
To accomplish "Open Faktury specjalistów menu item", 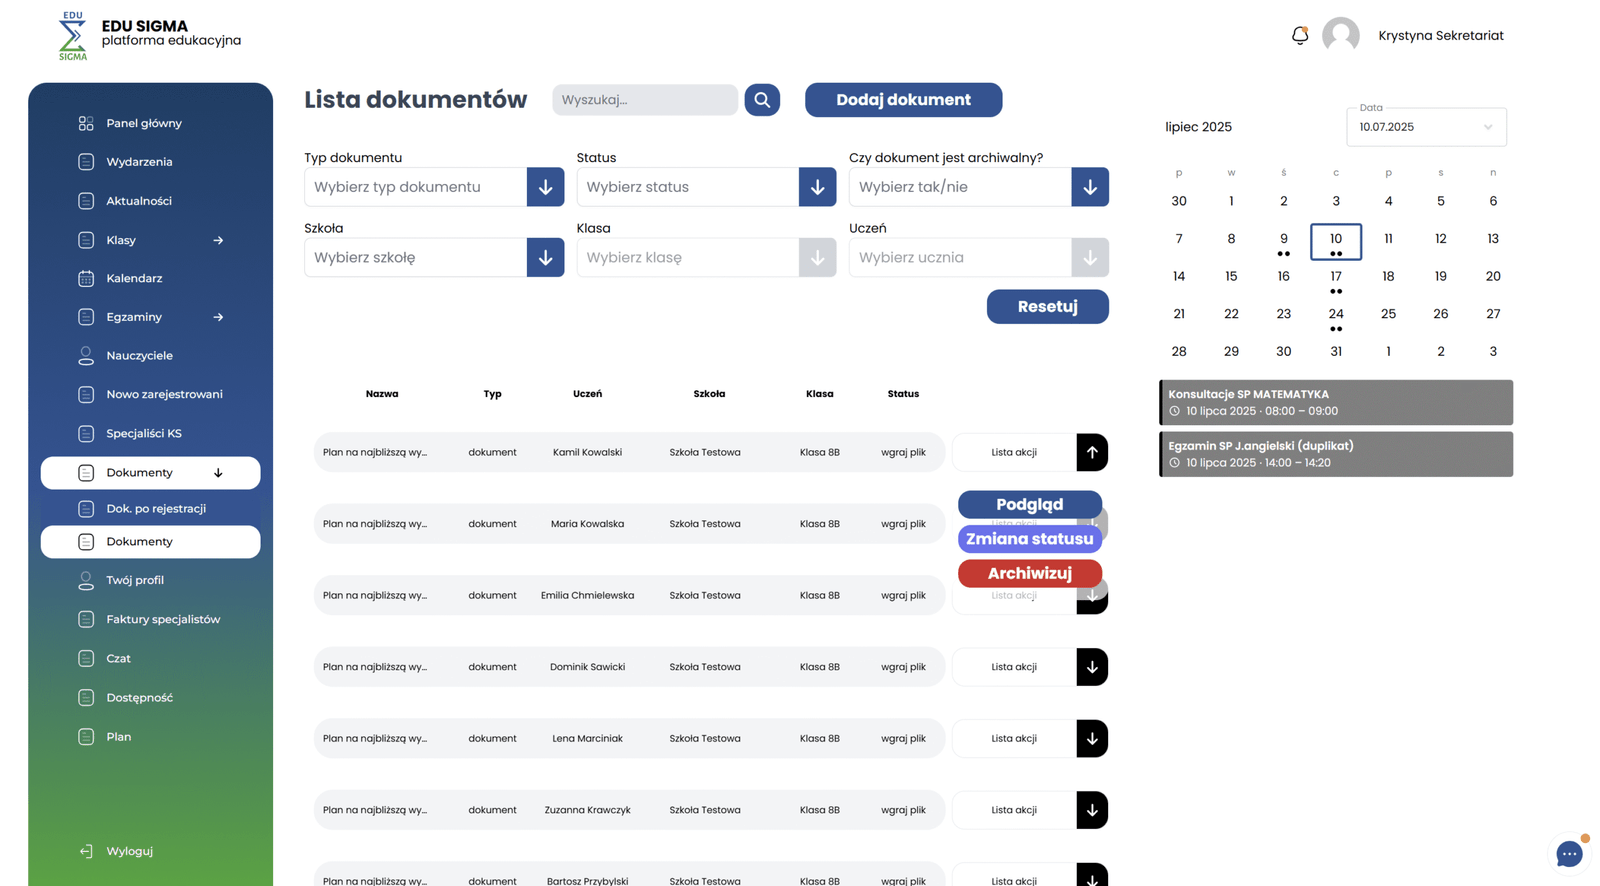I will coord(162,620).
